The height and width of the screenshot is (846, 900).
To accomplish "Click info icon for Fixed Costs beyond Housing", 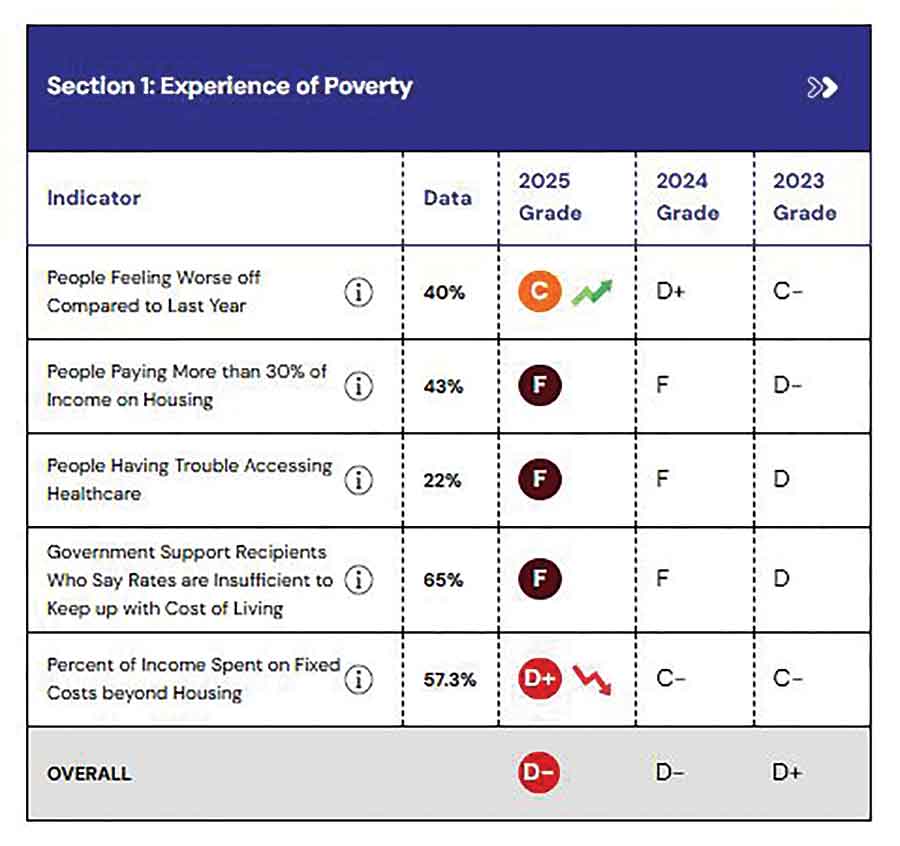I will point(358,679).
